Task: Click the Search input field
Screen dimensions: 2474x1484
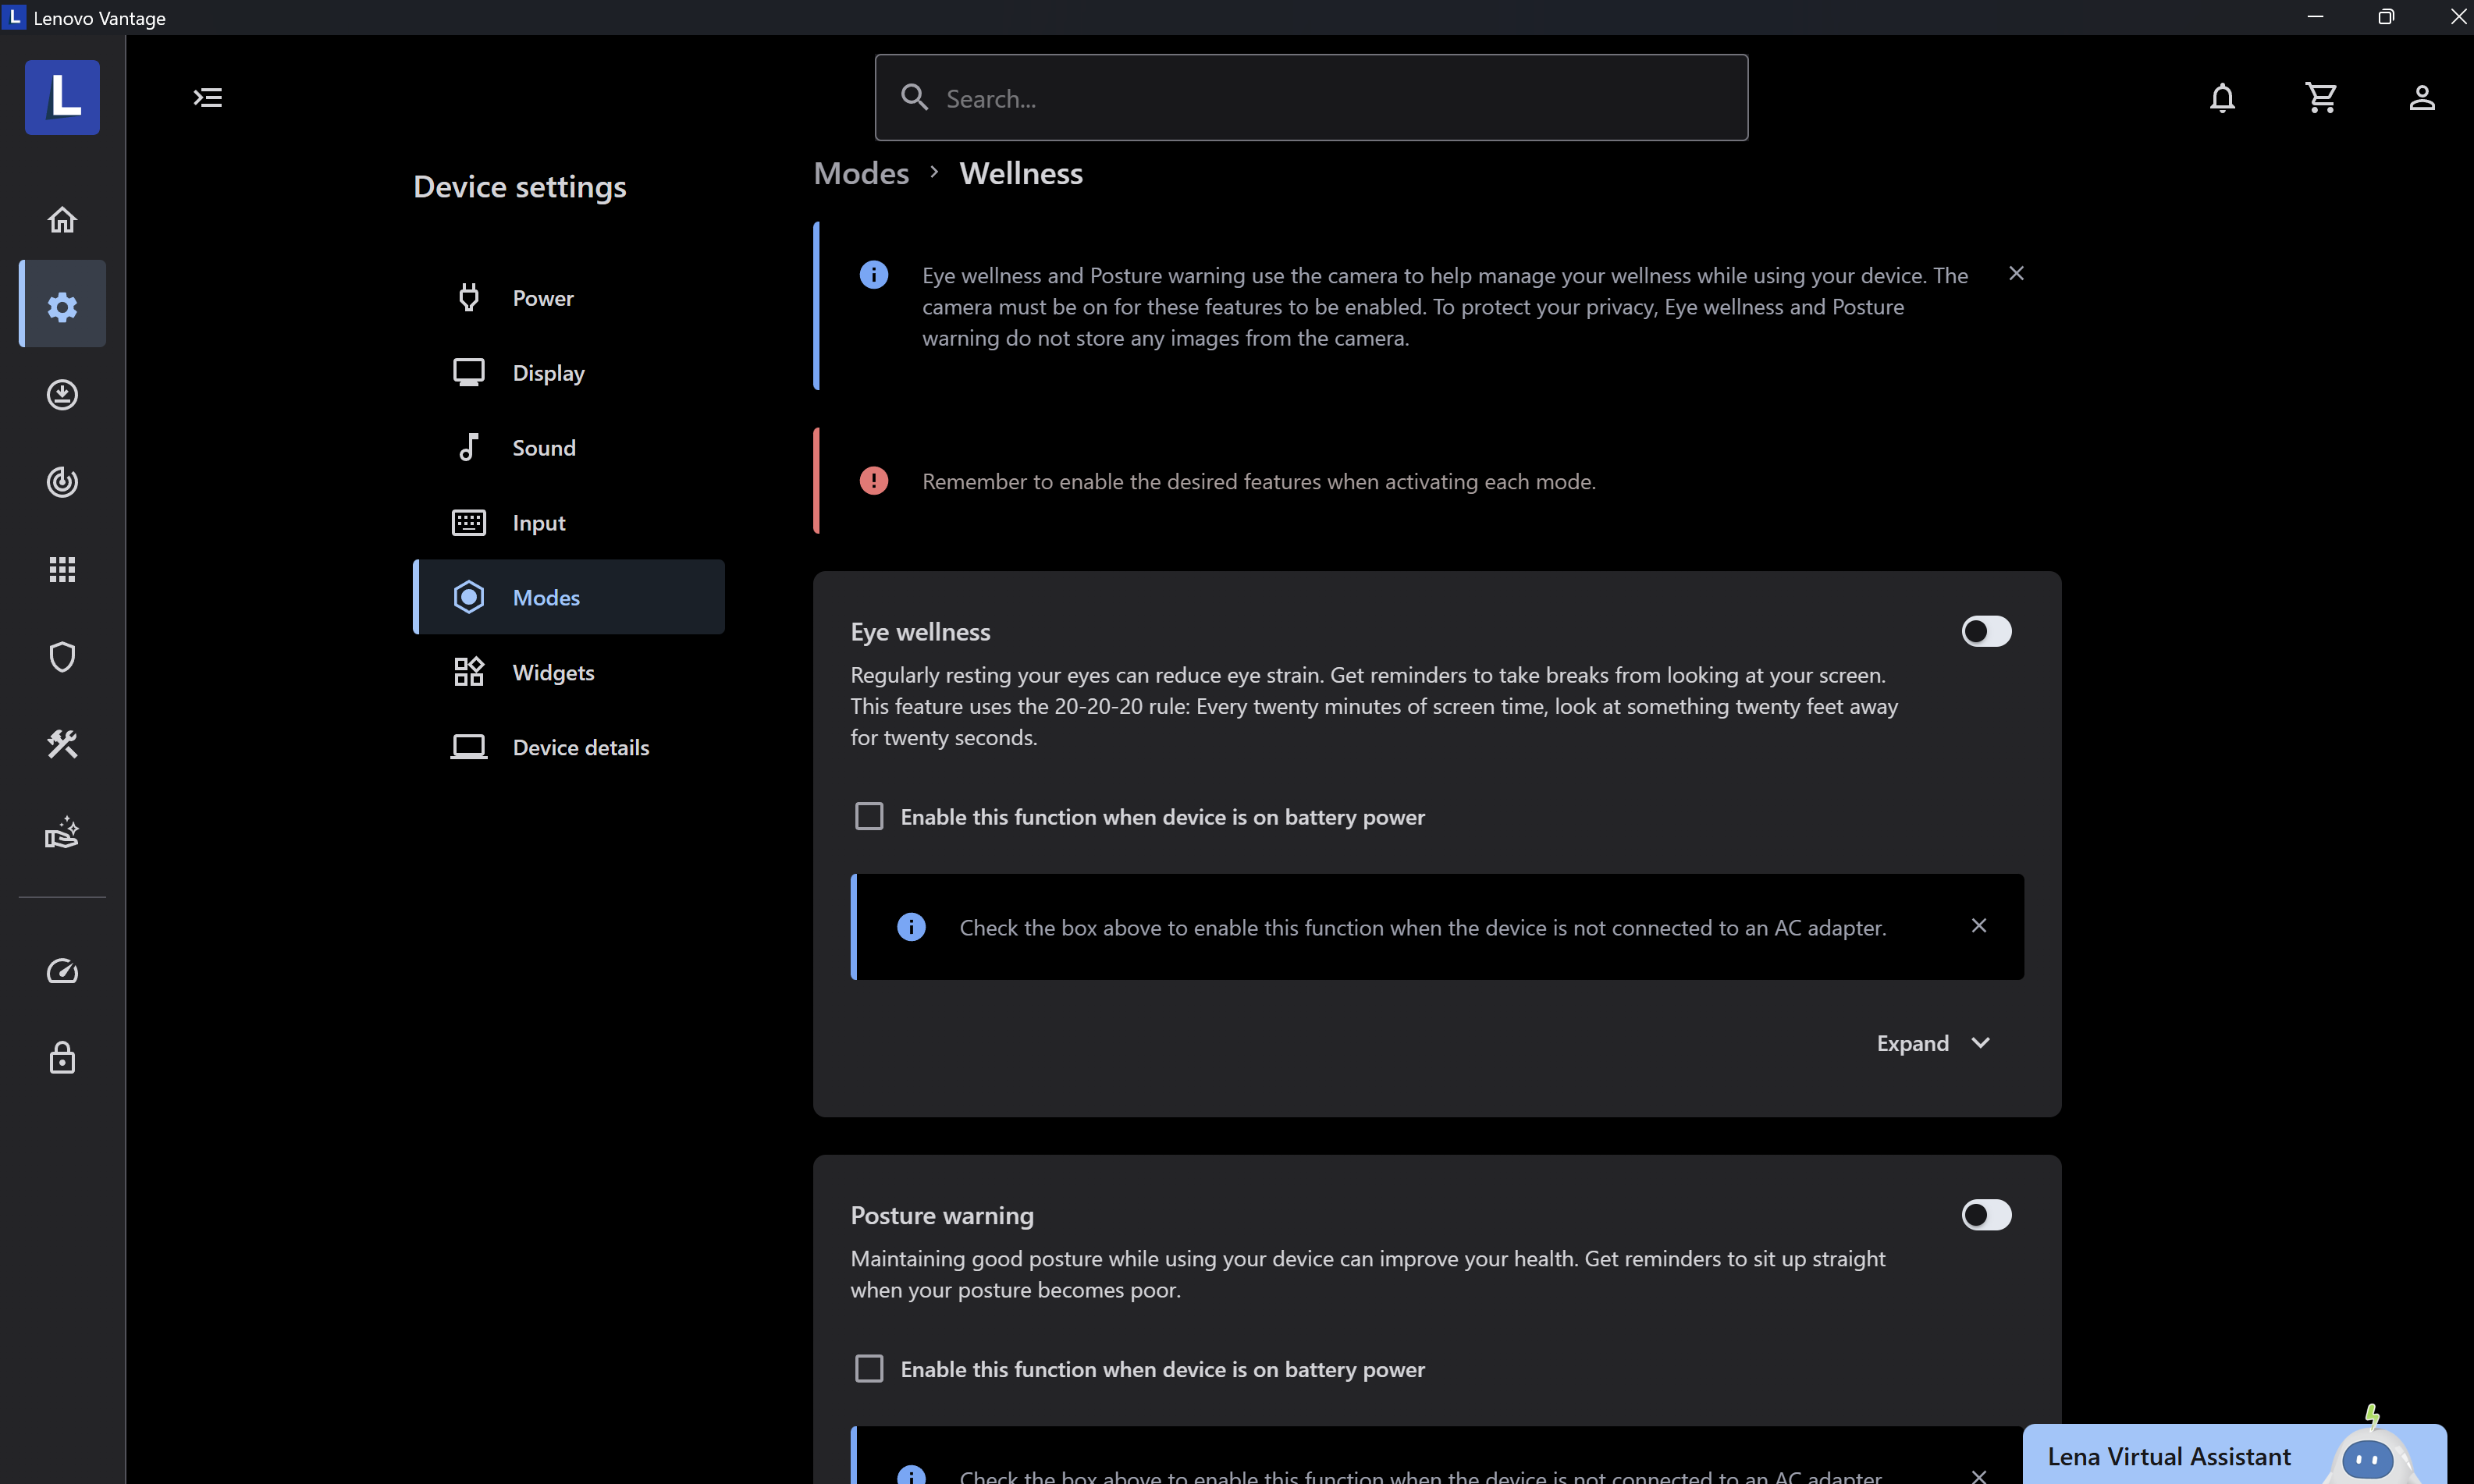Action: point(1310,98)
